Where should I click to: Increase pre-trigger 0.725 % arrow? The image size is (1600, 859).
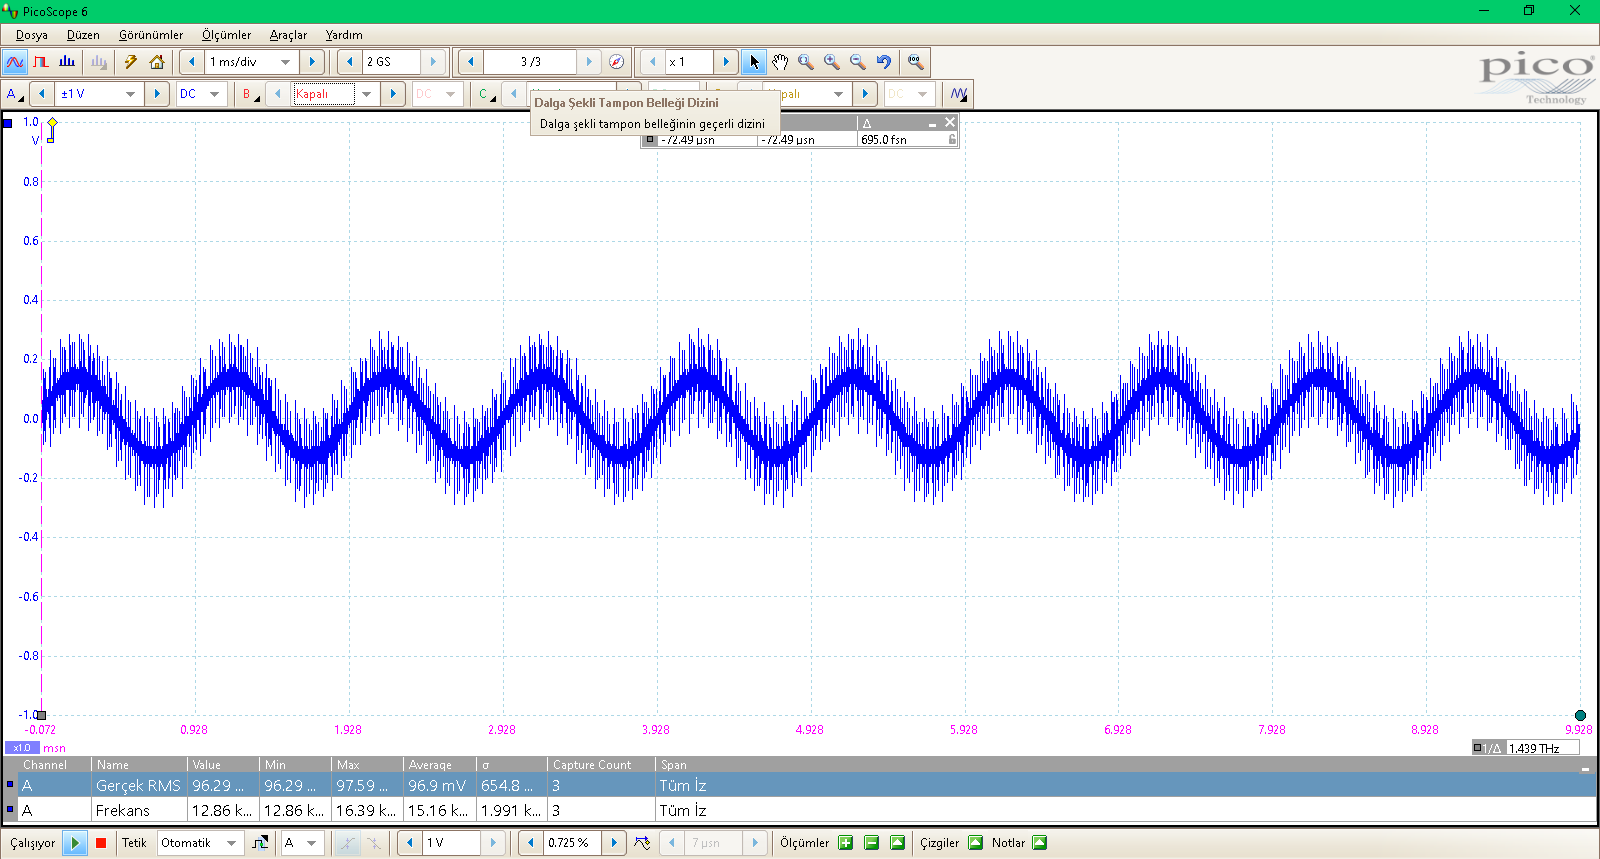pyautogui.click(x=614, y=843)
